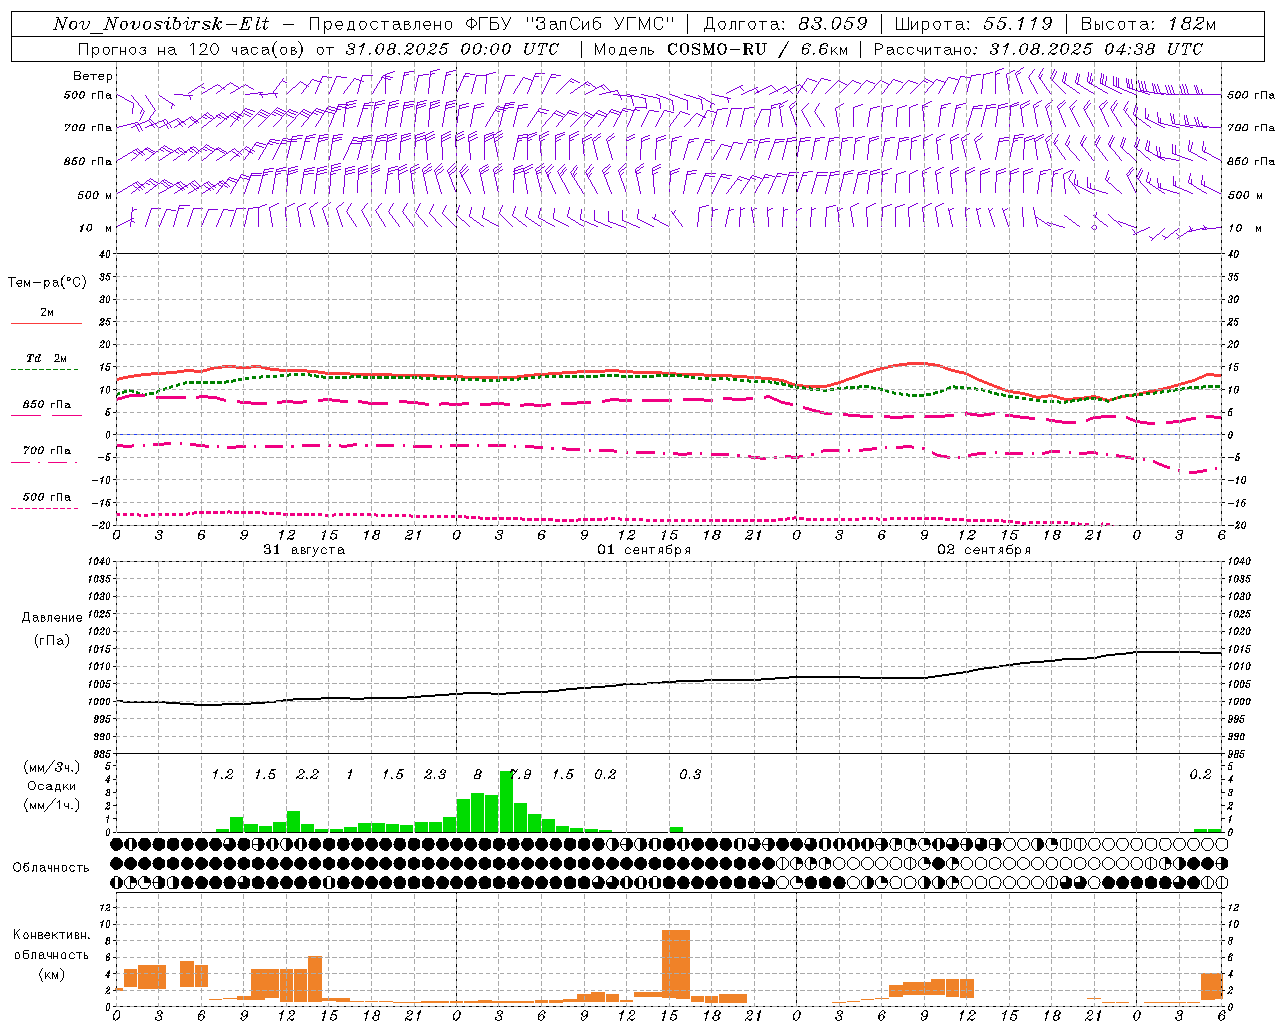The image size is (1280, 1024).
Task: Click the (гПа) unit under Давление
Action: (52, 640)
